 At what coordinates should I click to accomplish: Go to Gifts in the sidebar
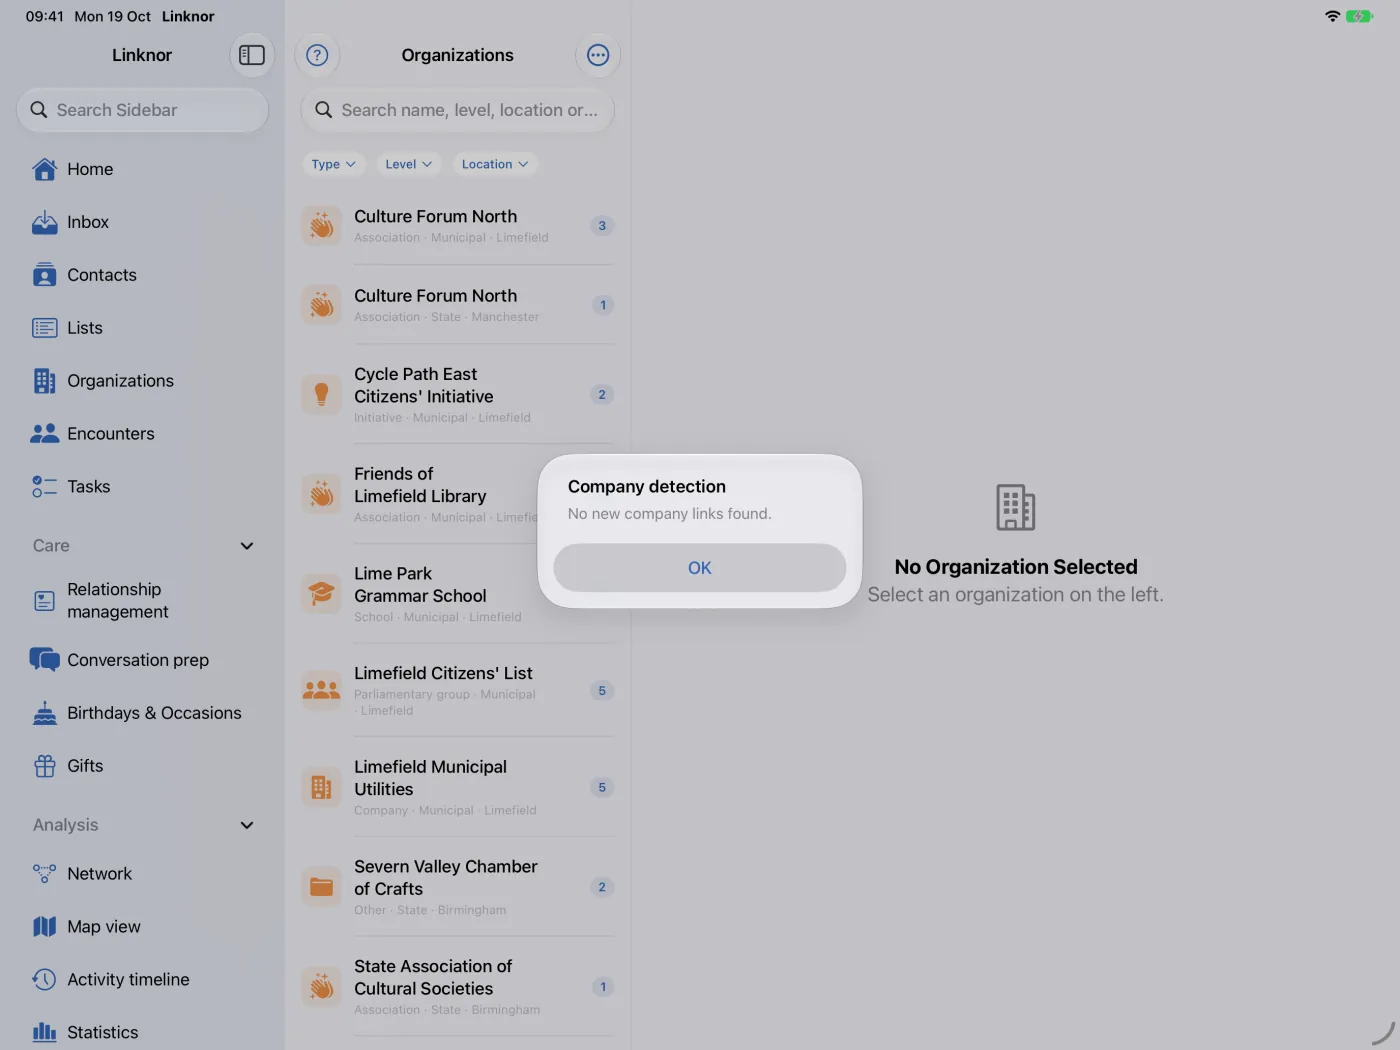pos(143,766)
